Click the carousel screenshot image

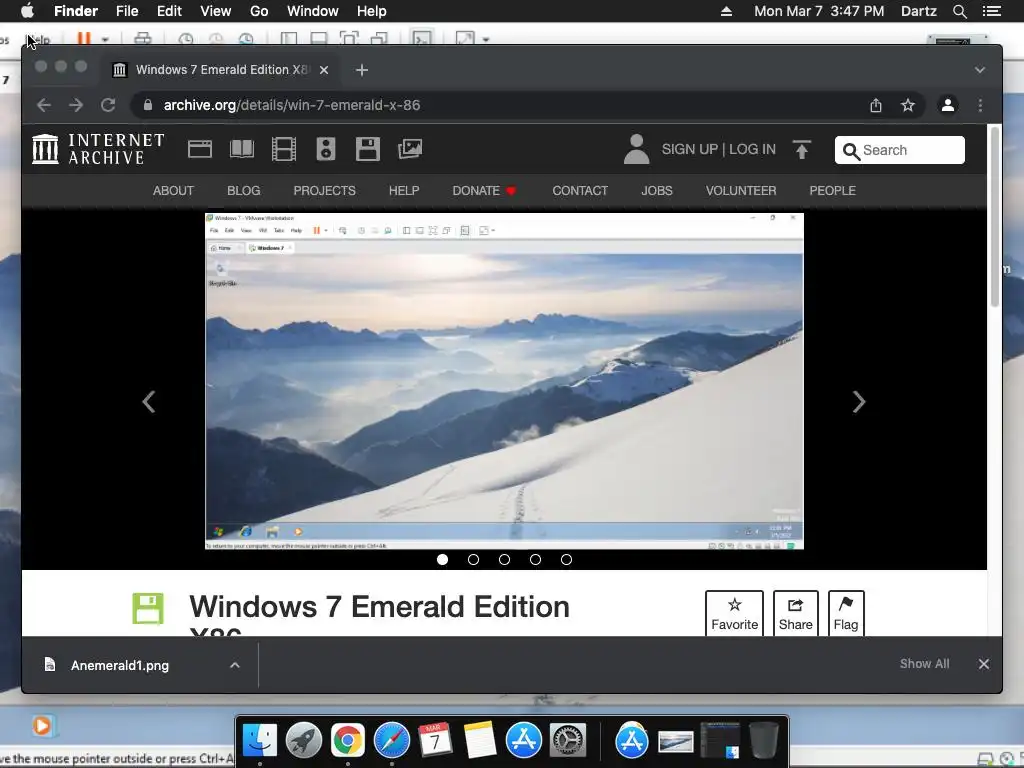tap(504, 381)
